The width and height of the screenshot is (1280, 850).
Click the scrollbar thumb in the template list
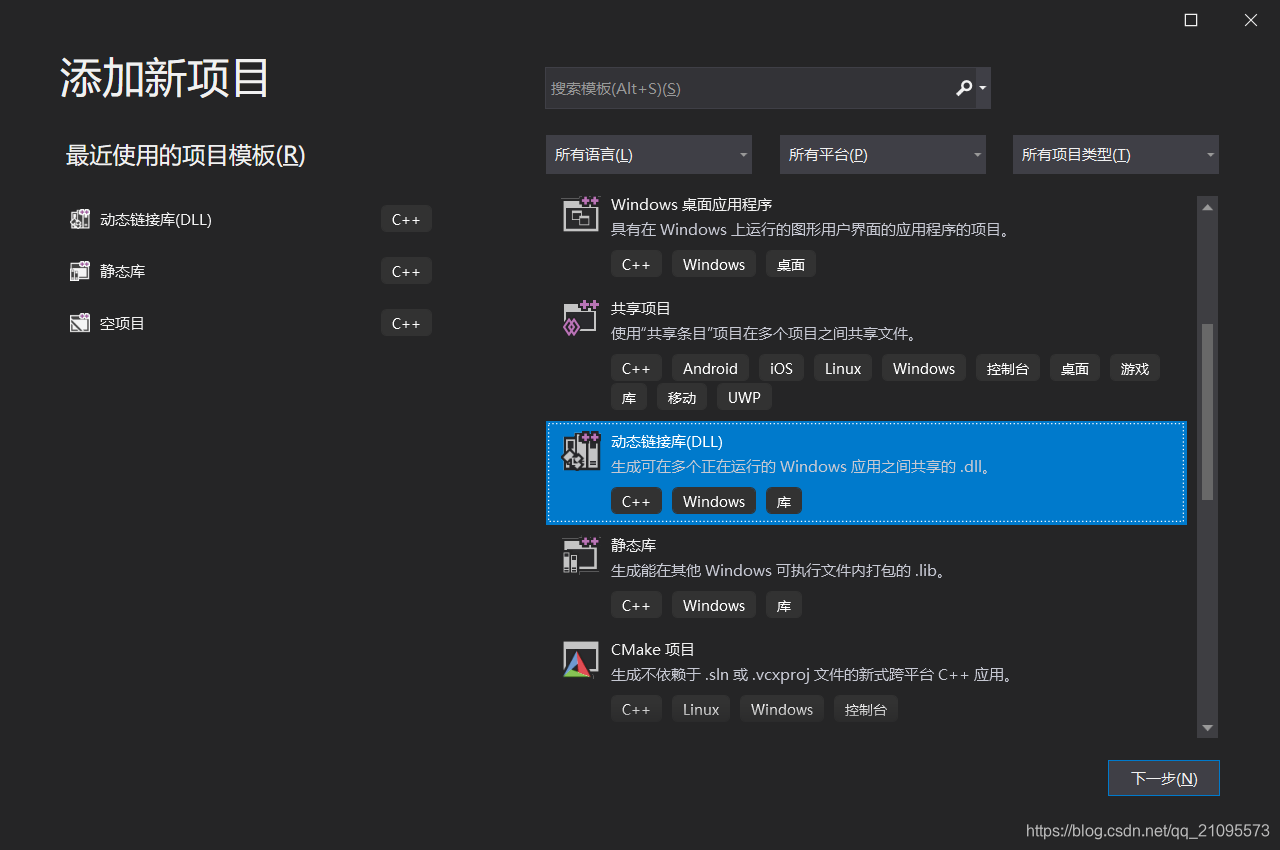1207,400
